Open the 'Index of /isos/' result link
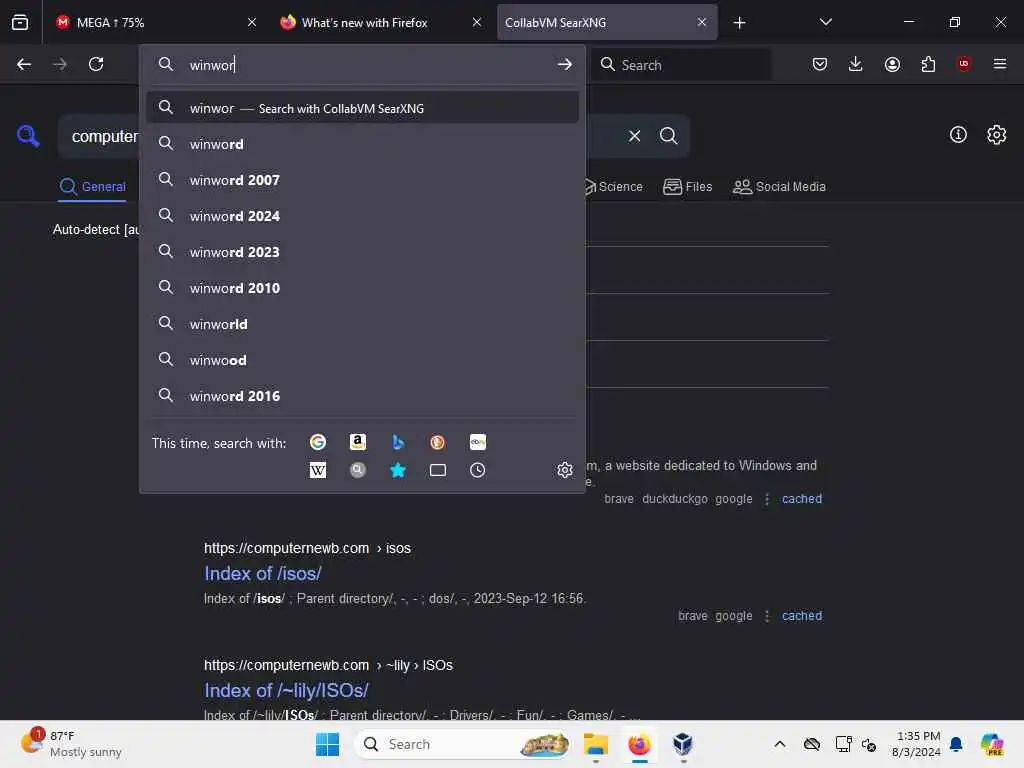The height and width of the screenshot is (768, 1024). point(263,573)
